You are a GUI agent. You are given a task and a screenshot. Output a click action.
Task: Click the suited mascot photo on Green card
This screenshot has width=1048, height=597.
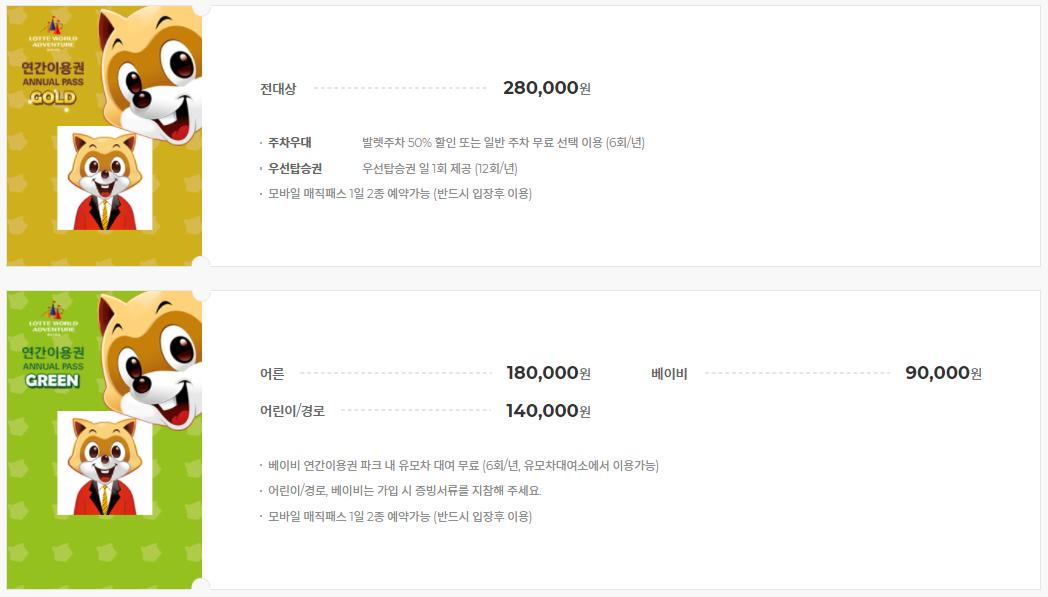click(x=104, y=463)
